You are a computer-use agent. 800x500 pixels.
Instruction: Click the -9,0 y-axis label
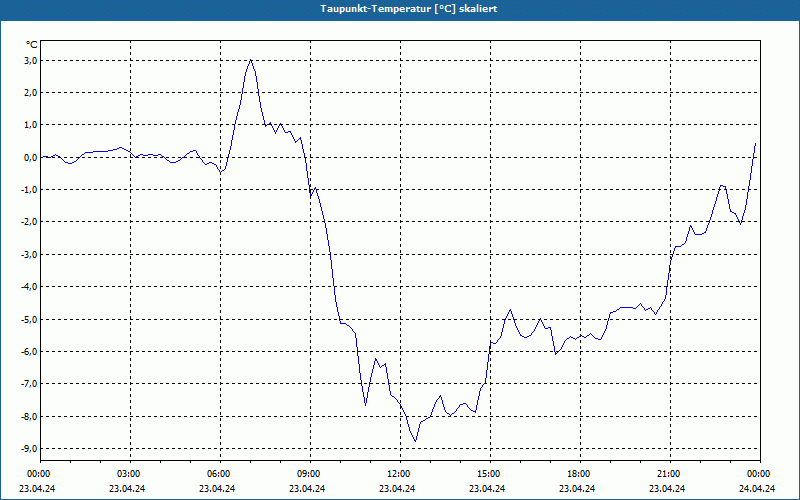point(30,448)
